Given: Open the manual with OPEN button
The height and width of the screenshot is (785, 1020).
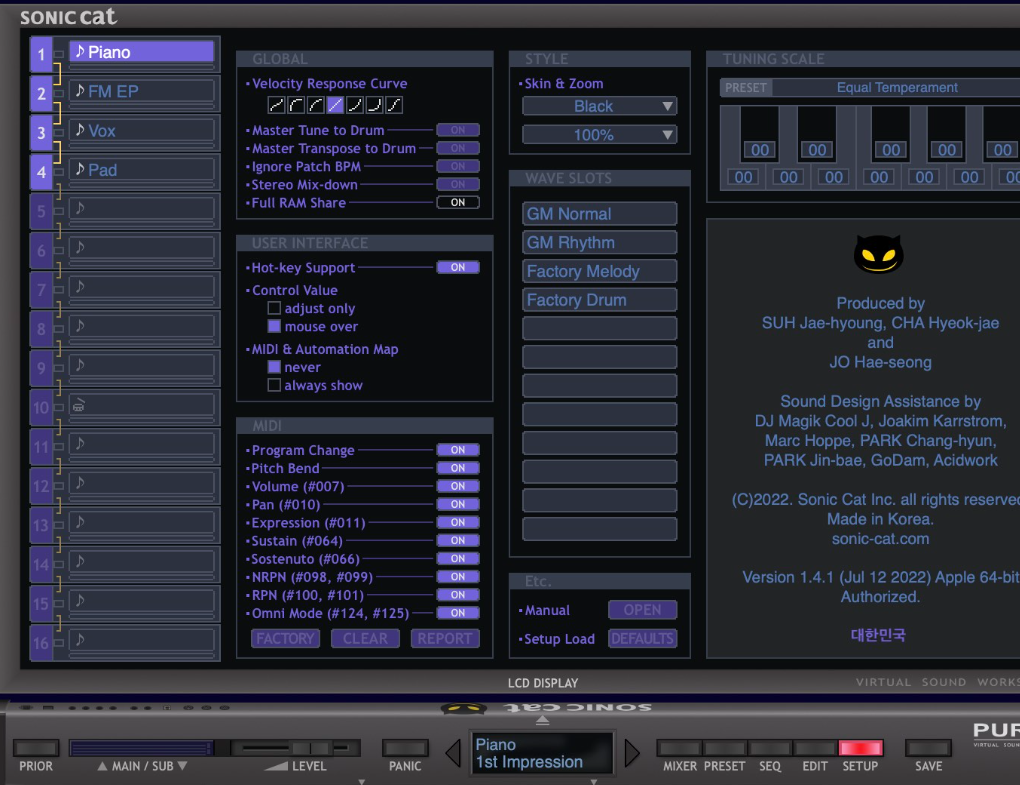Looking at the screenshot, I should [643, 610].
